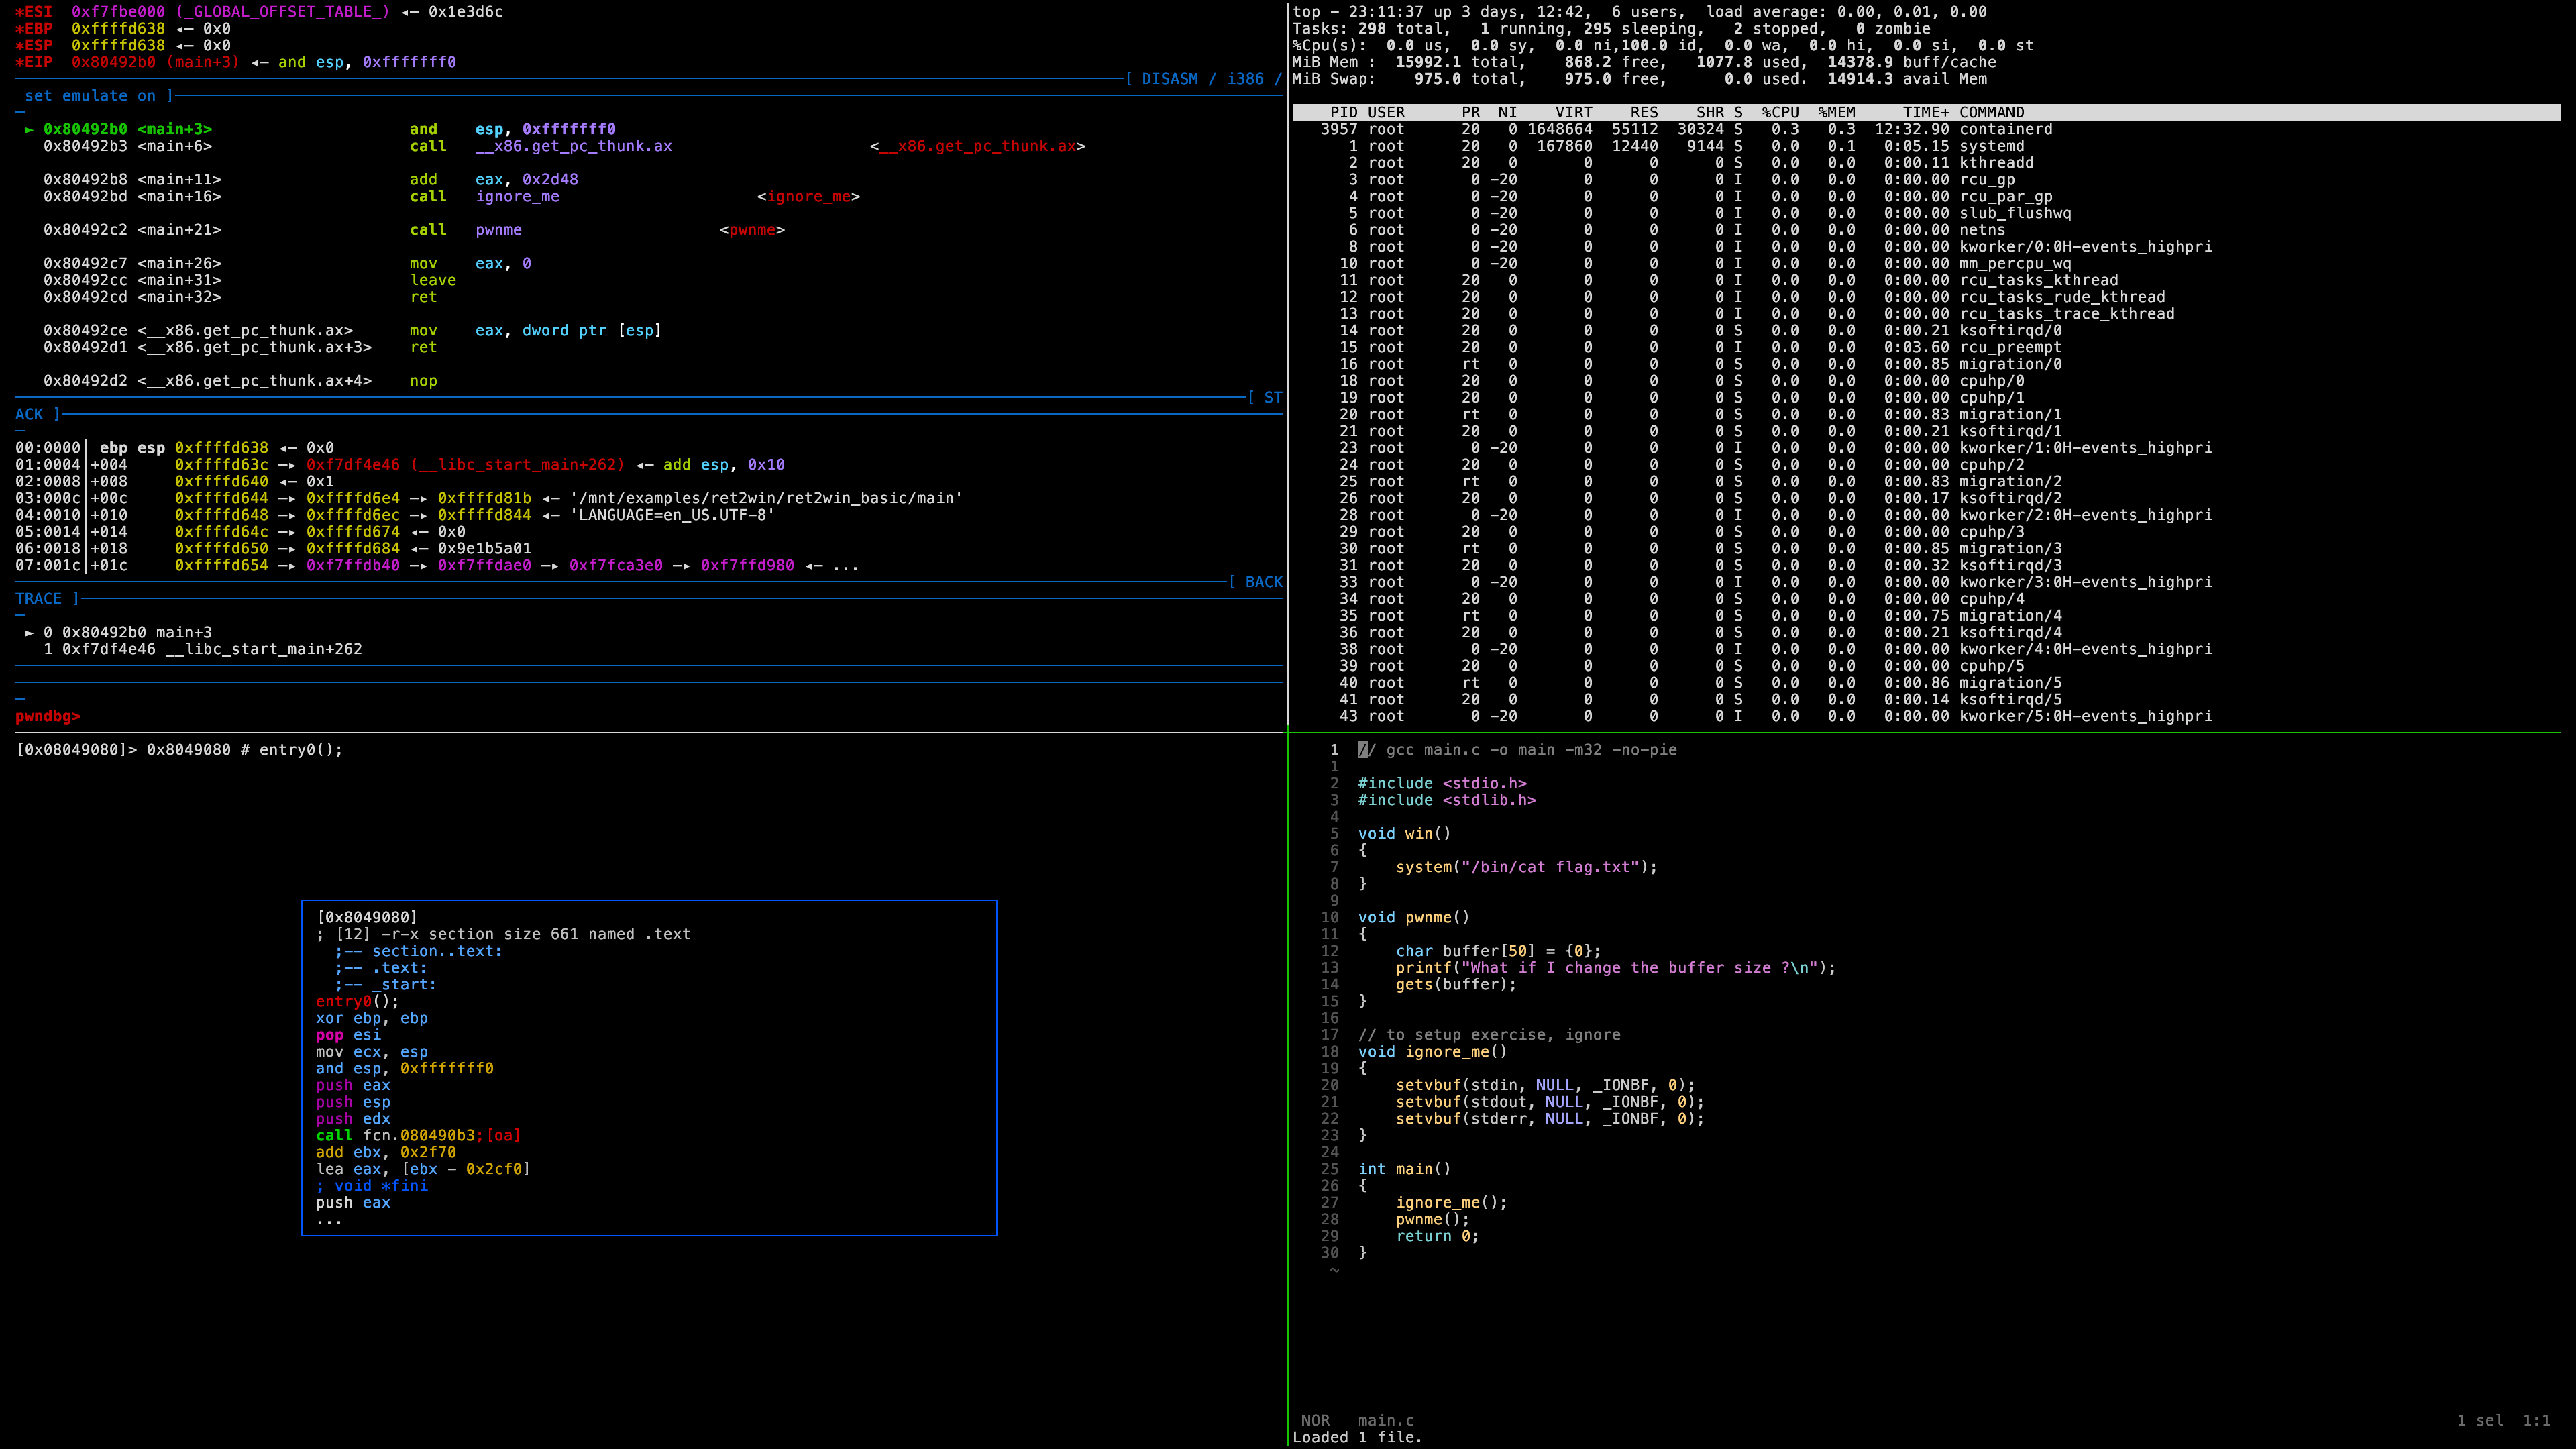Viewport: 2576px width, 1449px height.
Task: Click the call ignore_me instruction
Action: point(484,196)
